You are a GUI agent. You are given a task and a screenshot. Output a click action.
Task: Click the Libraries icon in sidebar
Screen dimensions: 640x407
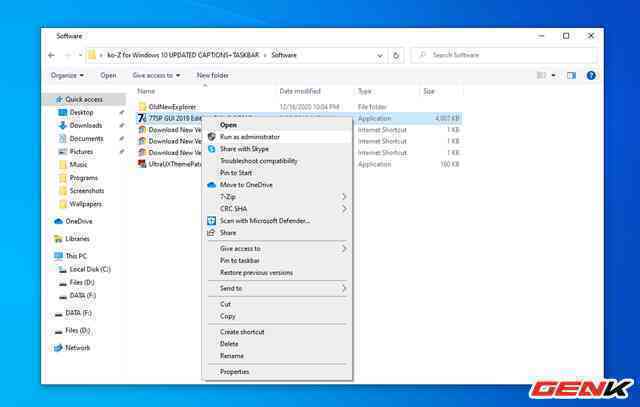(x=58, y=239)
